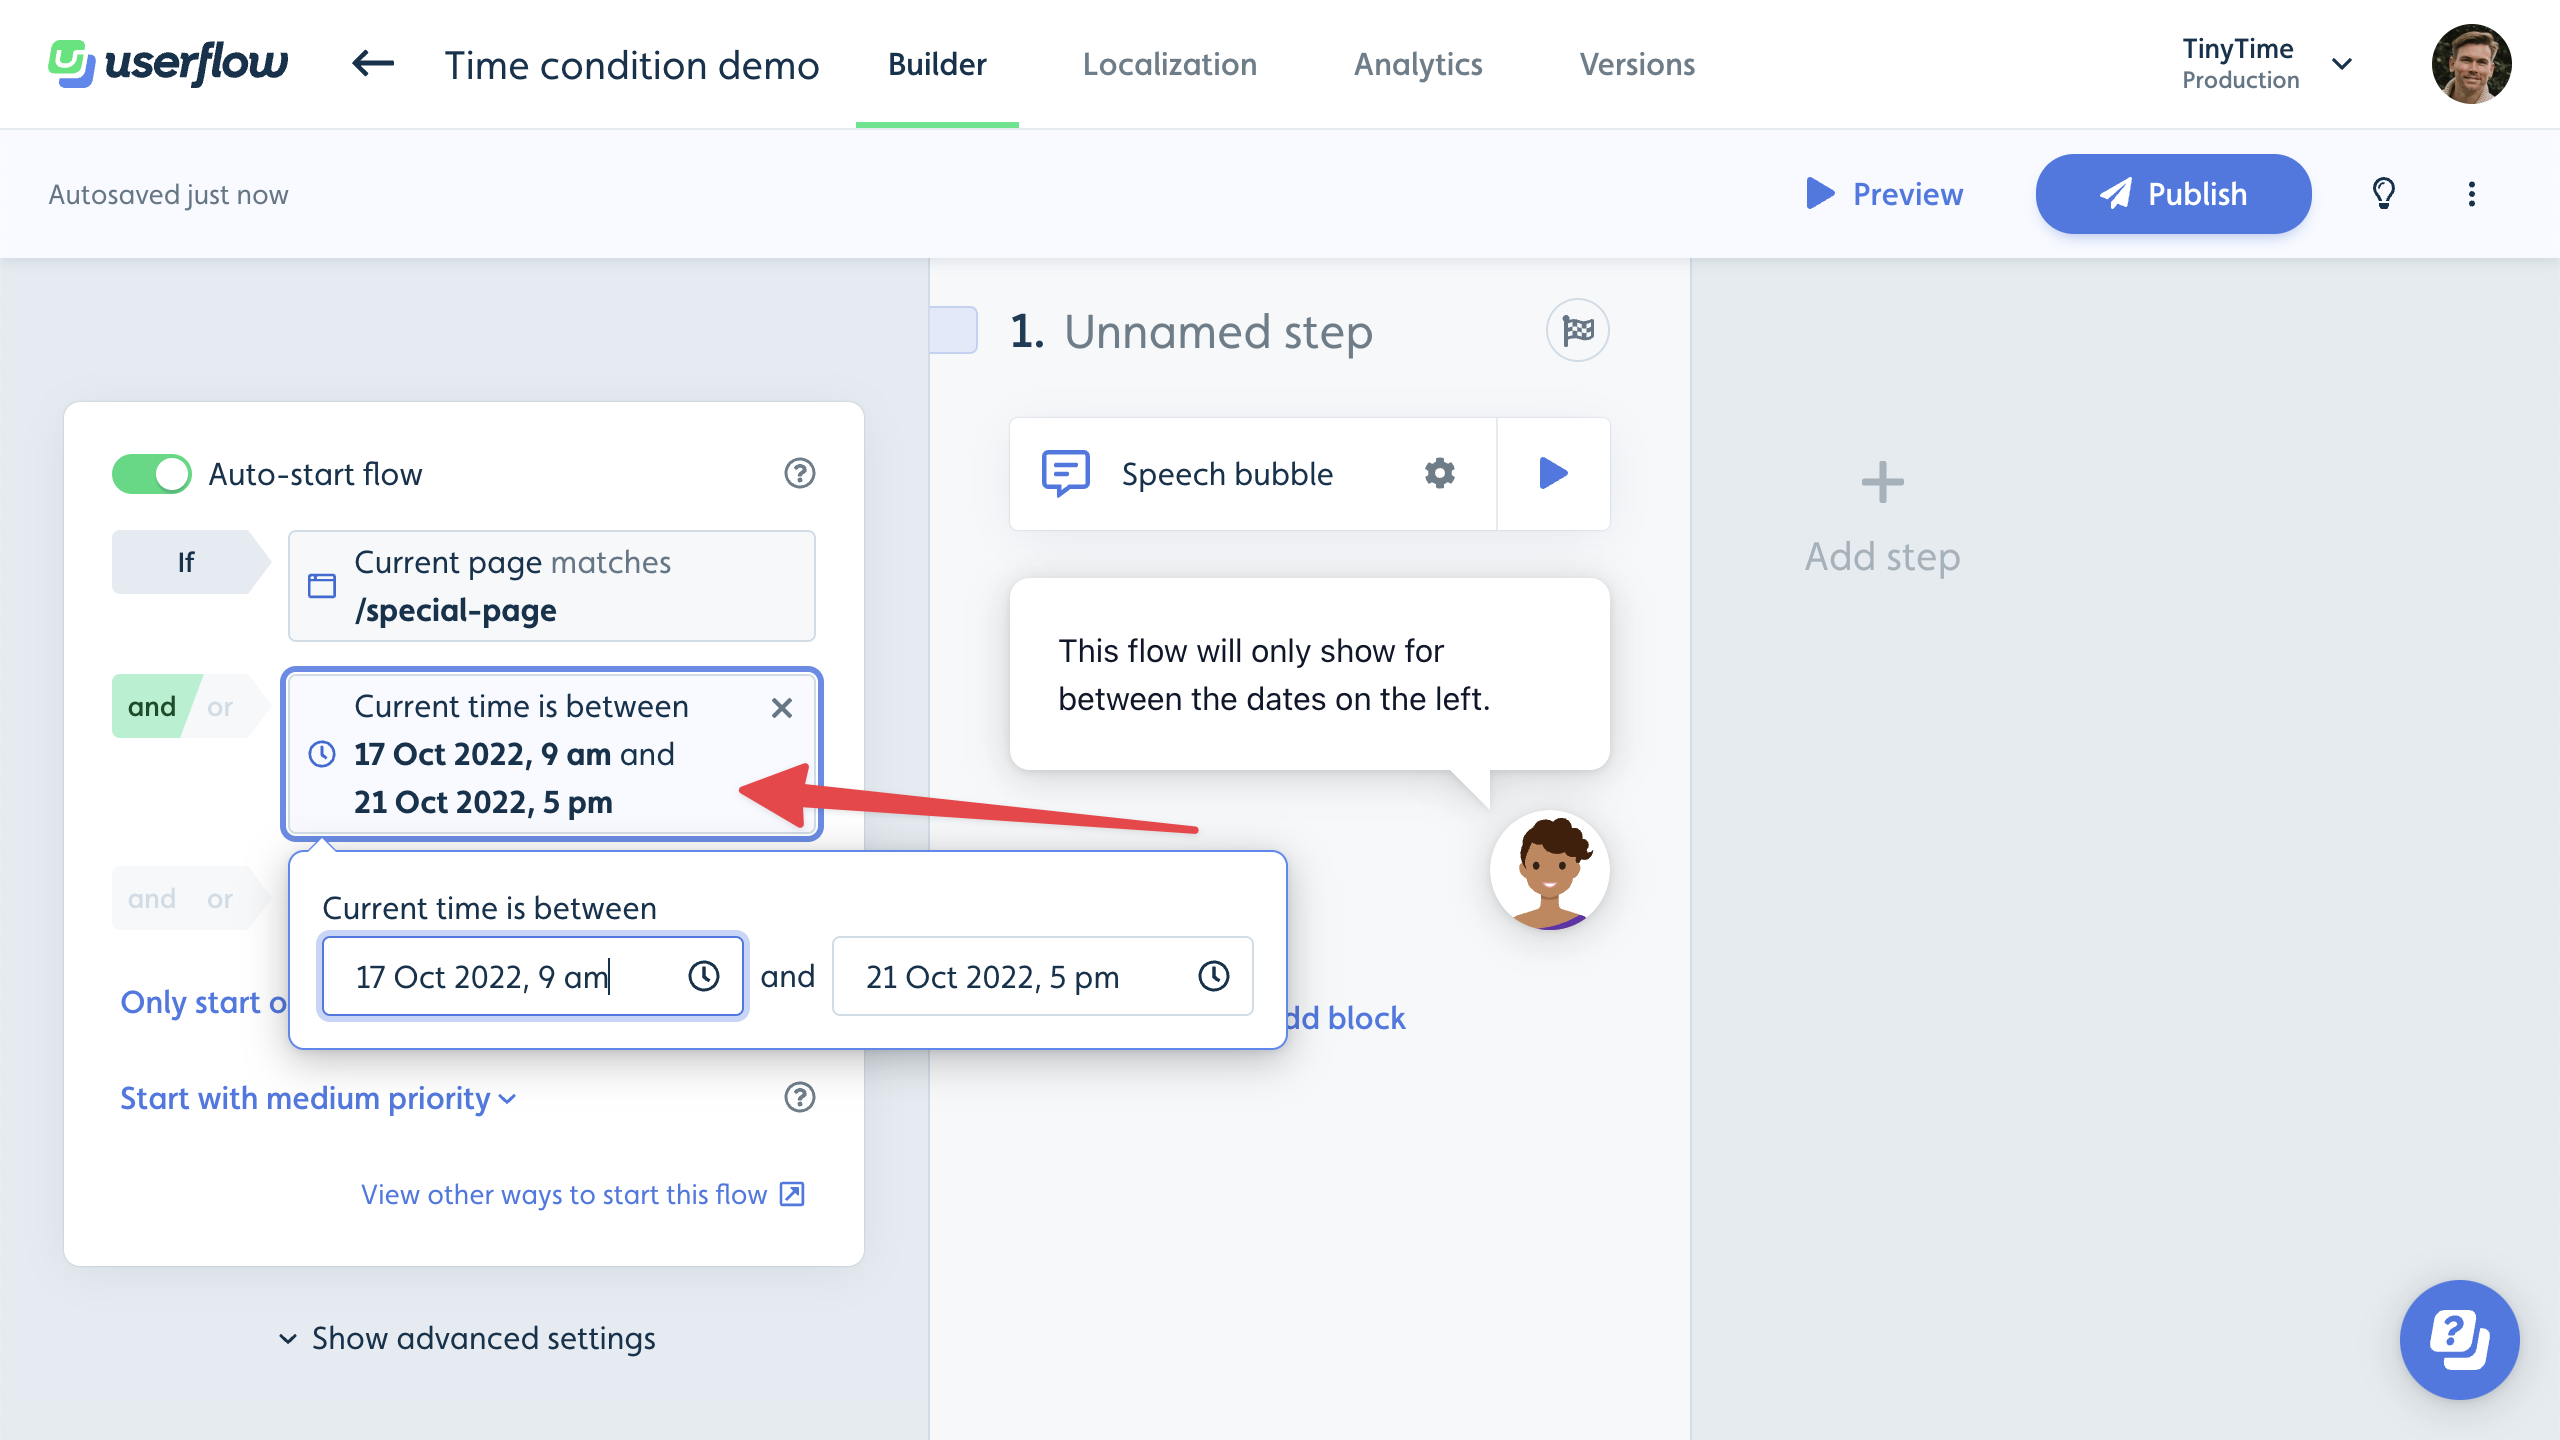Screen dimensions: 2560x1440
Task: Open the start time clock picker
Action: [x=704, y=976]
